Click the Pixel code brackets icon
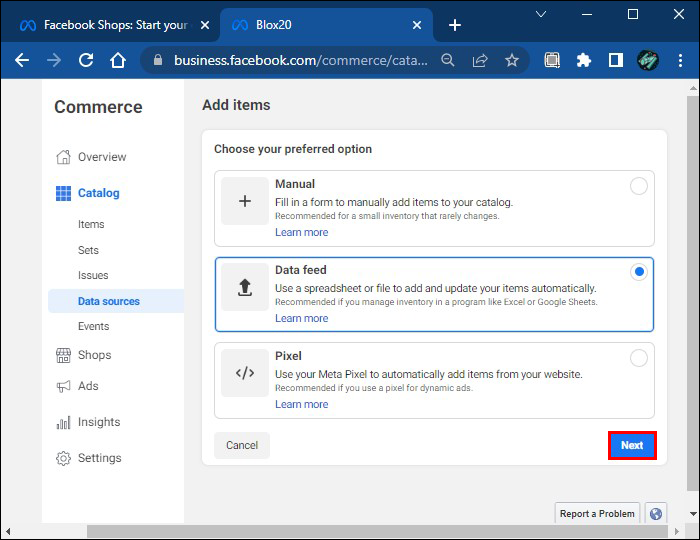Viewport: 700px width, 540px height. 245,374
